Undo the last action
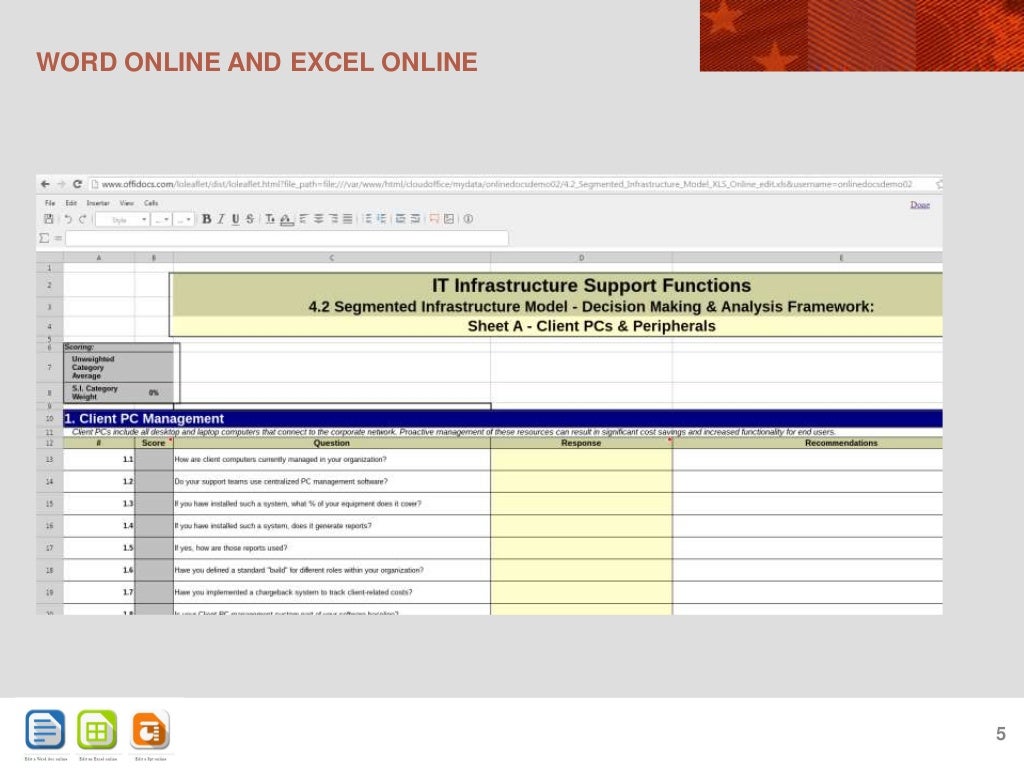 pos(68,219)
